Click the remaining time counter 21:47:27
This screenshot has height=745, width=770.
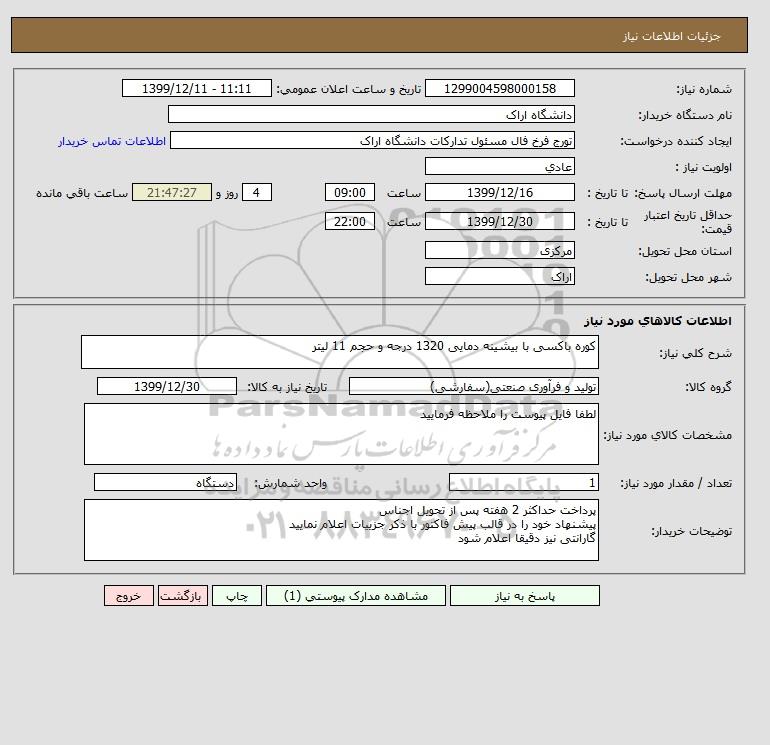(172, 193)
